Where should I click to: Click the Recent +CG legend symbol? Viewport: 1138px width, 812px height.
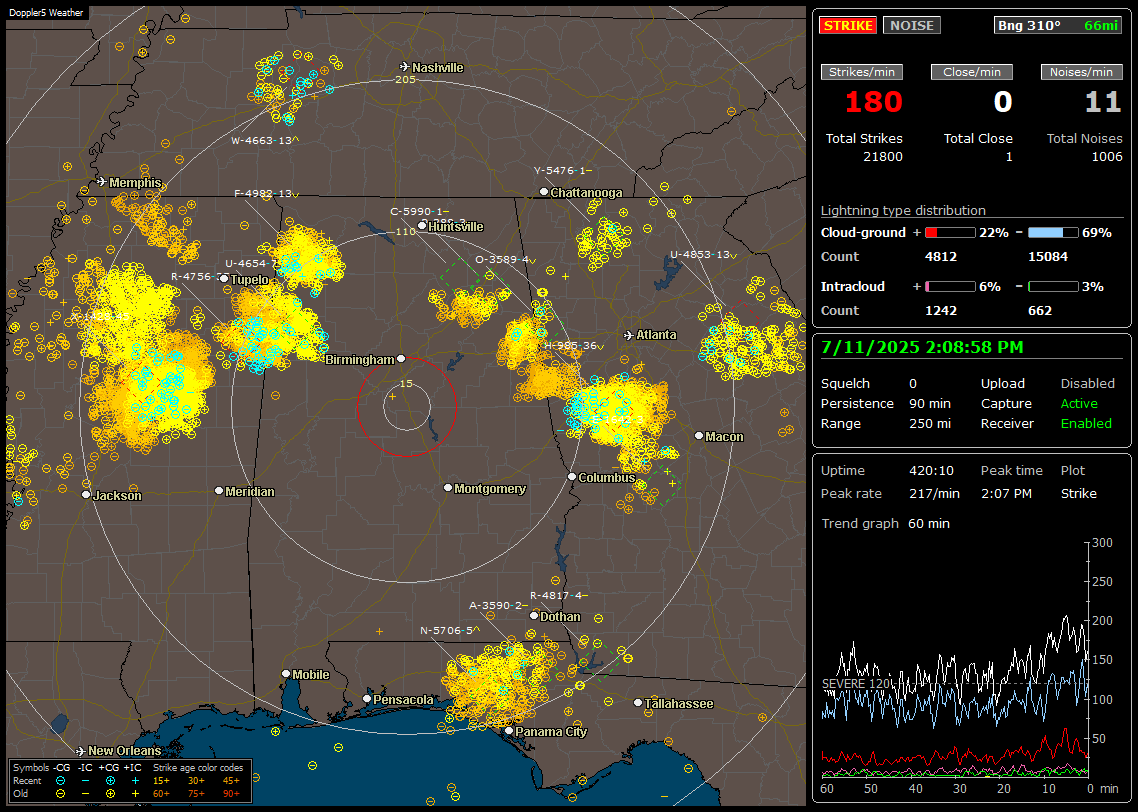[110, 781]
